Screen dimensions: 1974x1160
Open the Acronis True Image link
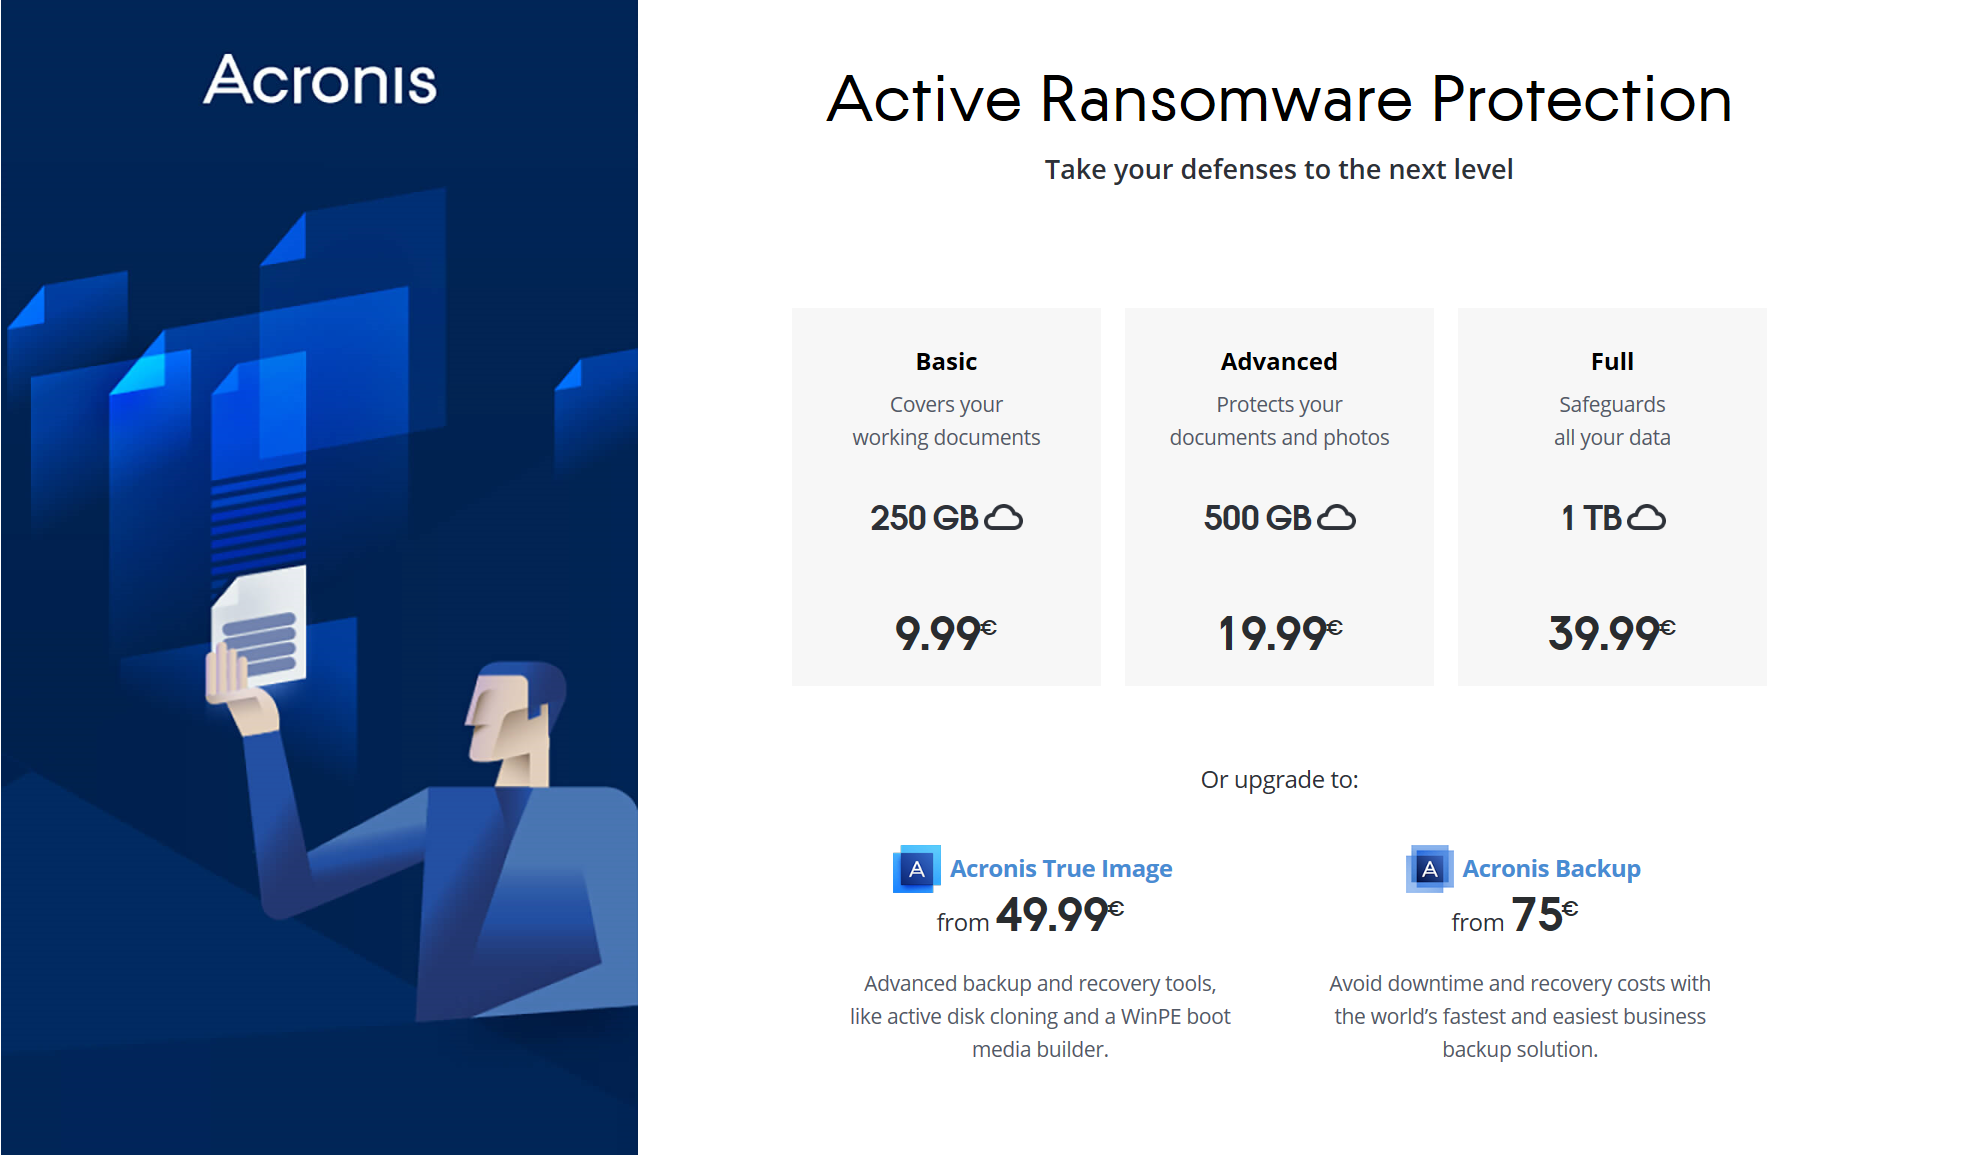pyautogui.click(x=1060, y=868)
